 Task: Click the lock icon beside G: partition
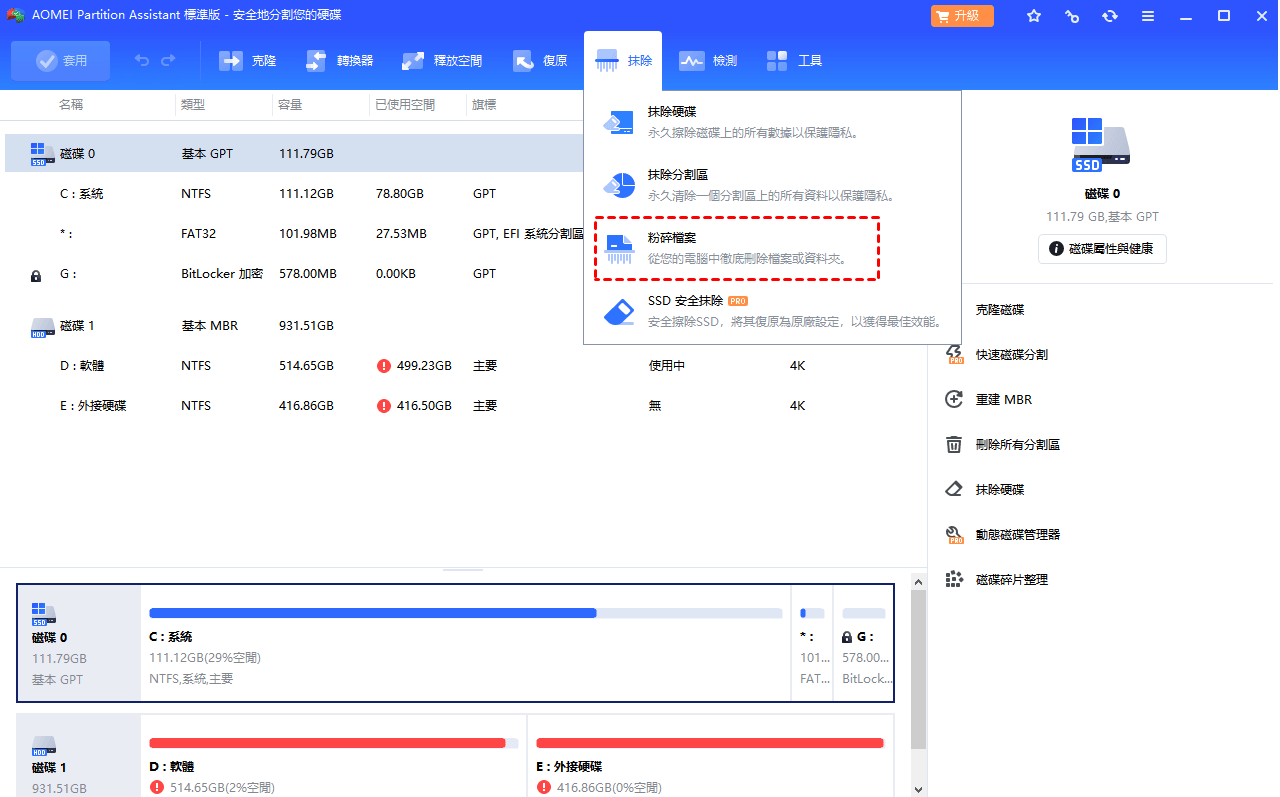coord(37,275)
